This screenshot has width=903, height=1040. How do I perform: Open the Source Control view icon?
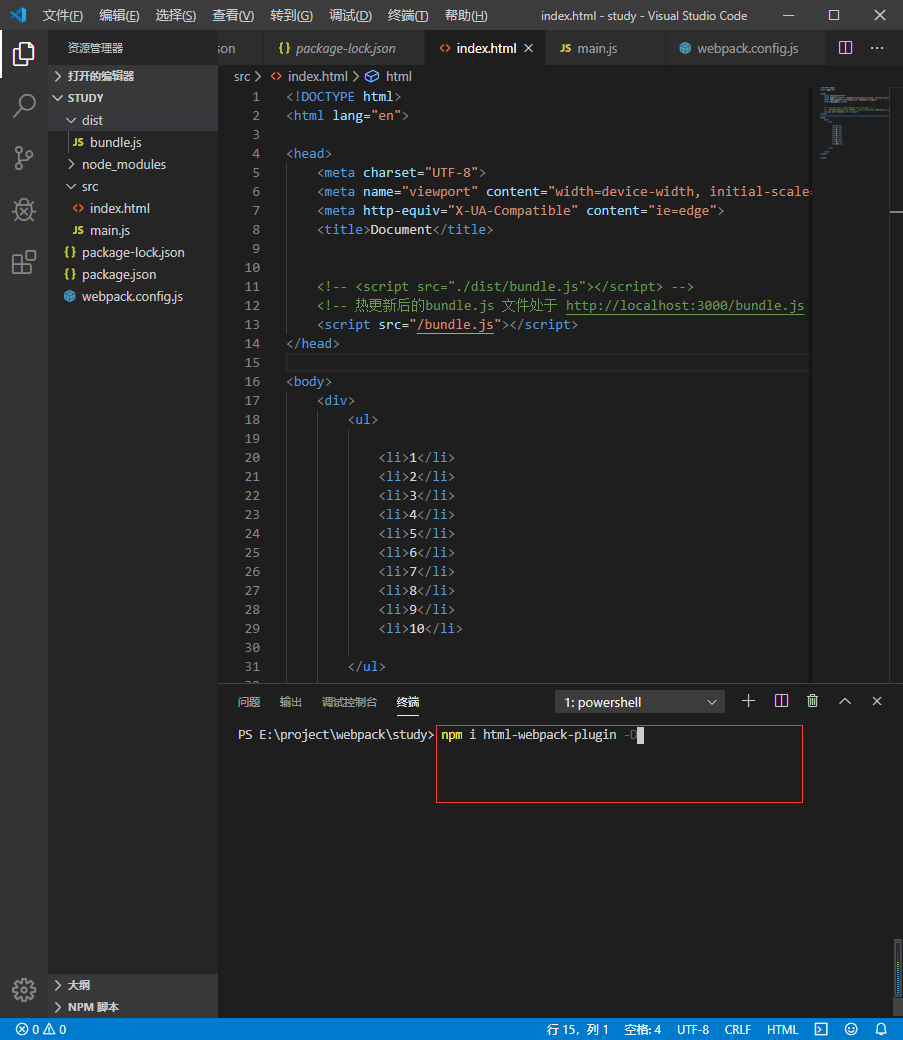(24, 158)
